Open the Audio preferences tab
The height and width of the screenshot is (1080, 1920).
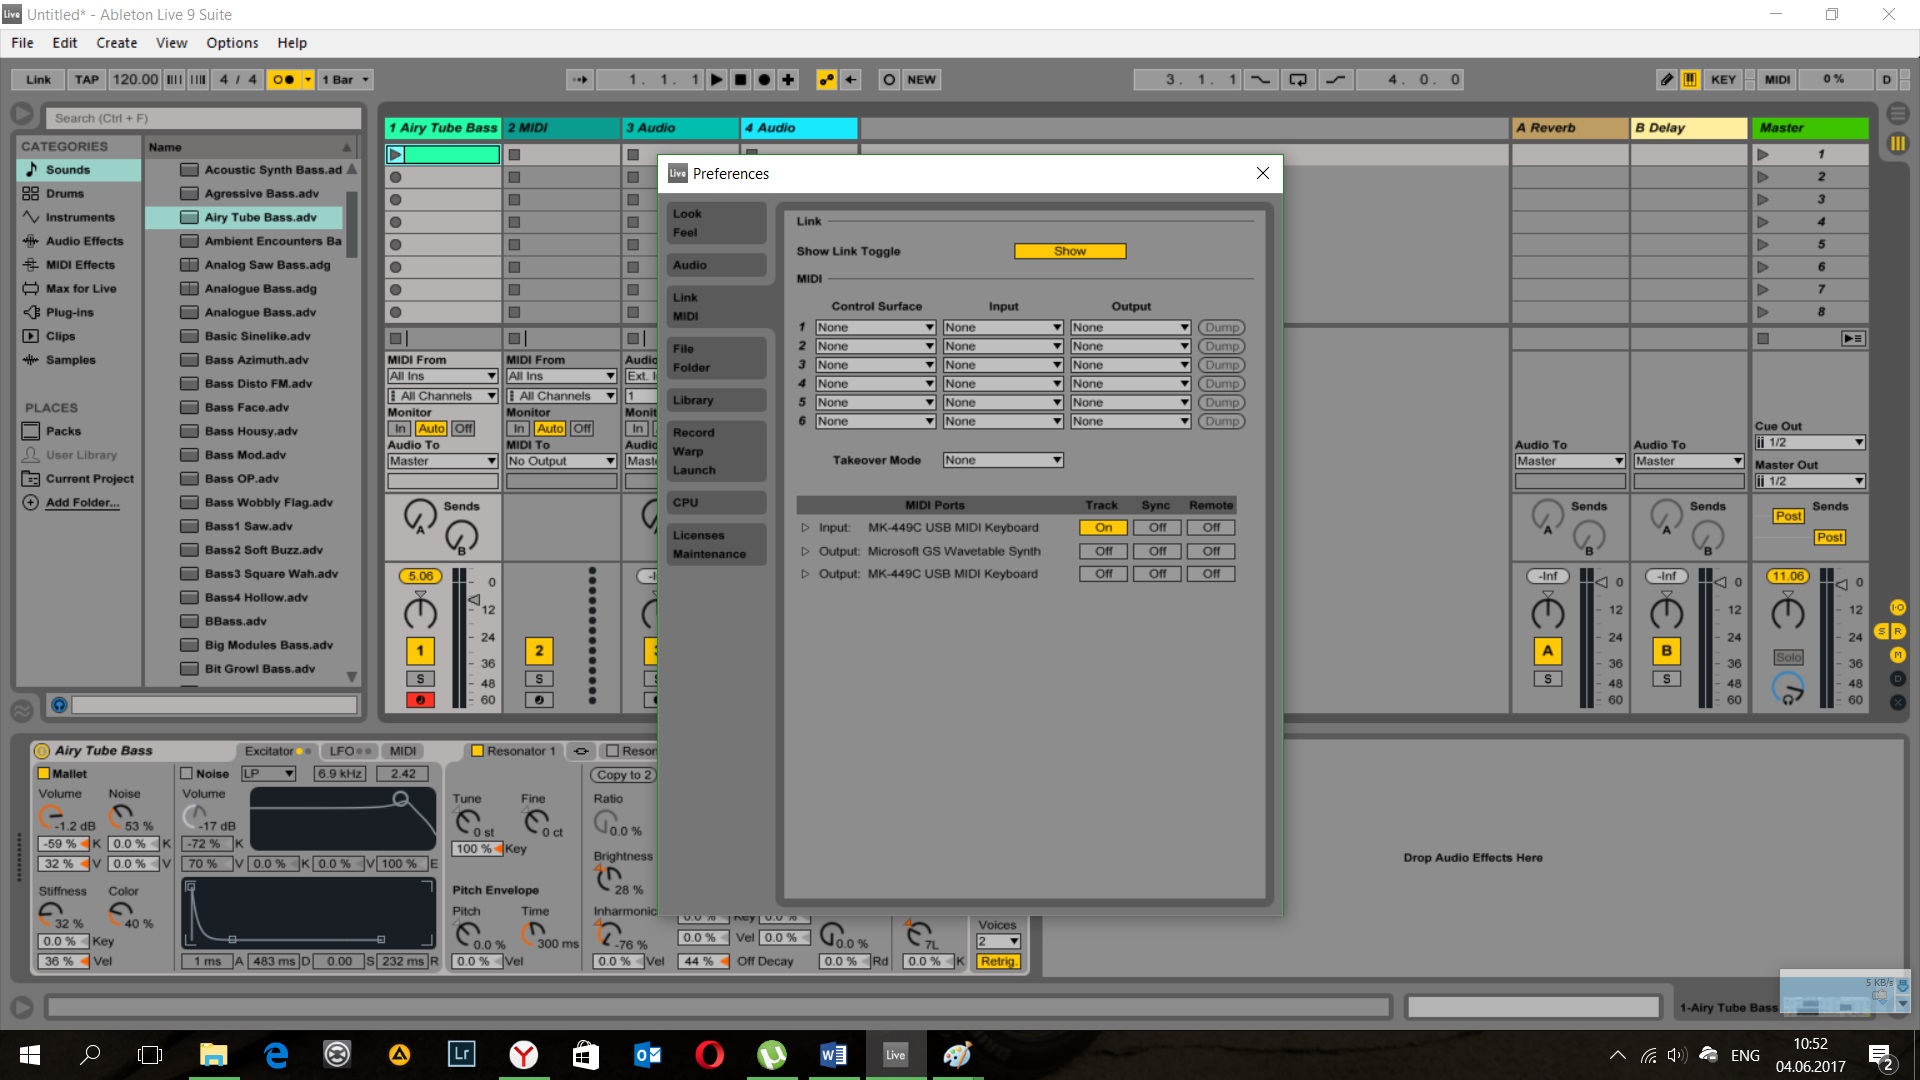(x=716, y=265)
